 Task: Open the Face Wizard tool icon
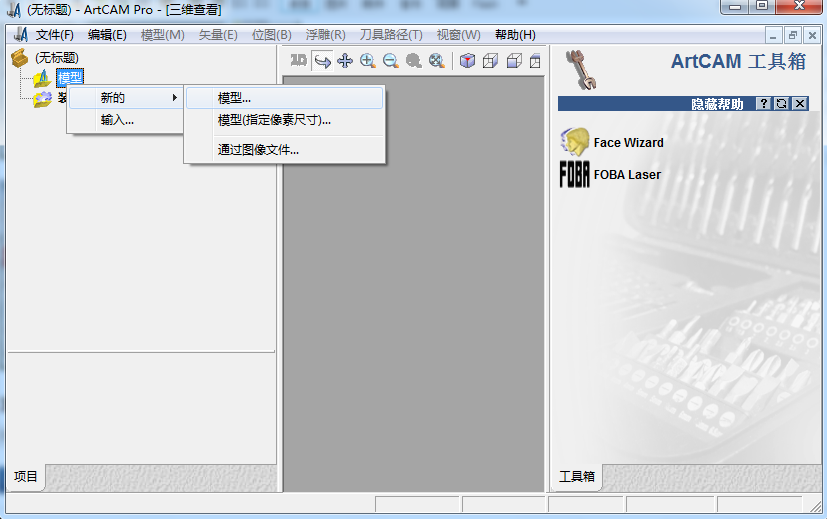[574, 142]
